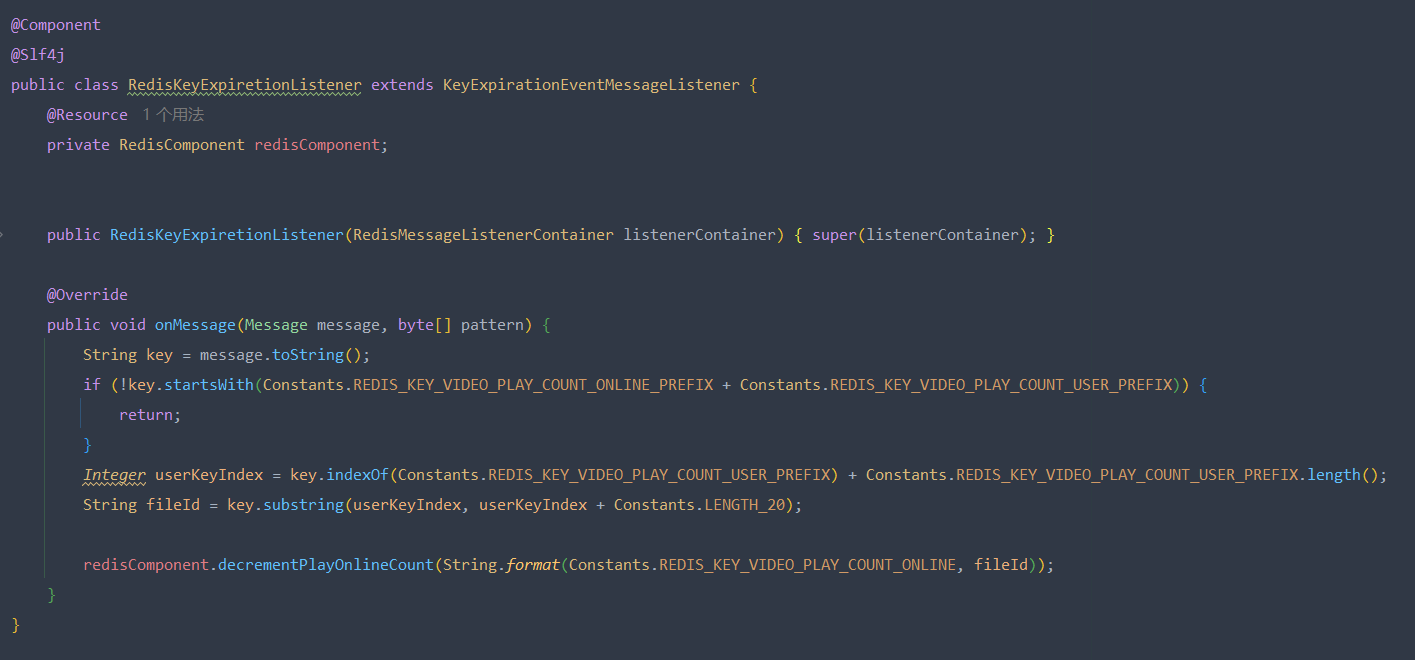Click the @Component annotation
The image size is (1415, 660).
pos(56,25)
